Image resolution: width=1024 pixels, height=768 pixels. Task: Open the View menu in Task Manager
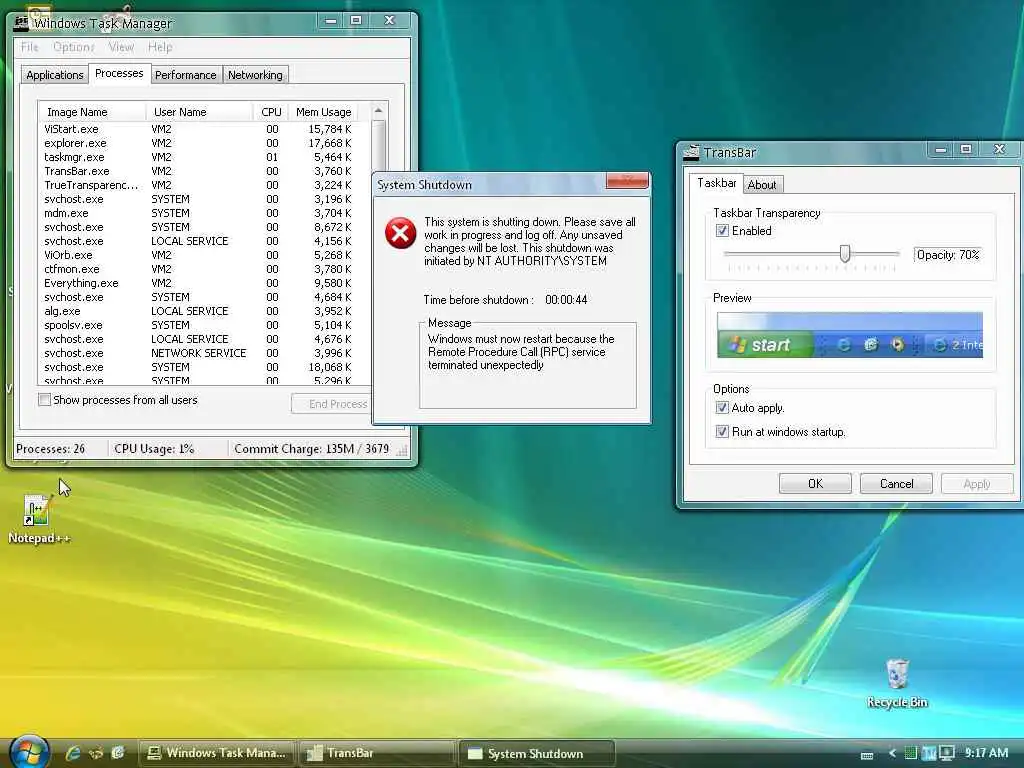click(x=121, y=47)
